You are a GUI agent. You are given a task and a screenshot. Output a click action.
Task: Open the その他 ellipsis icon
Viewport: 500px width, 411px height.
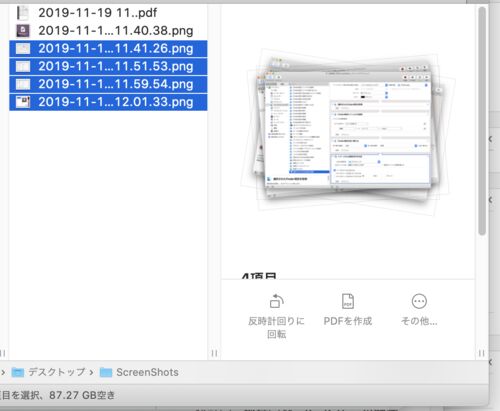(x=419, y=301)
